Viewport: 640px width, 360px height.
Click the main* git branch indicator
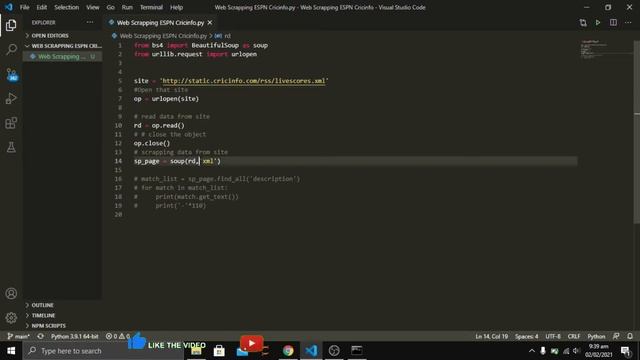click(19, 336)
